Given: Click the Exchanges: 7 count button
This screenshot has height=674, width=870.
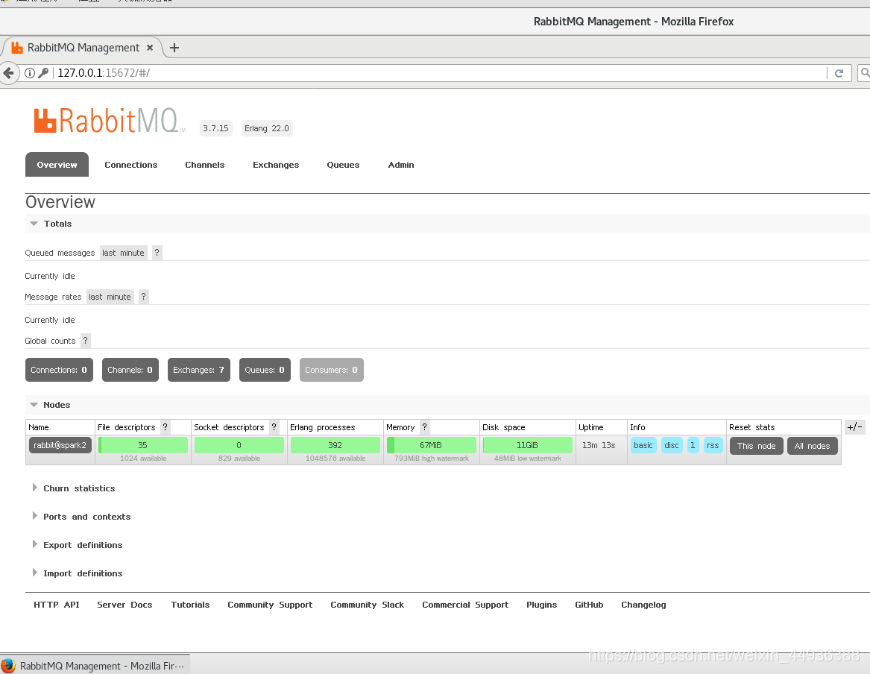Looking at the screenshot, I should pyautogui.click(x=199, y=370).
